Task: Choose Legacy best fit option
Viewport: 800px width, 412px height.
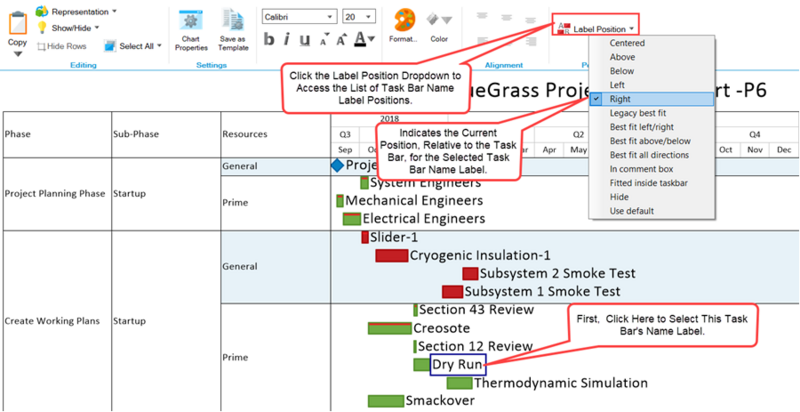Action: (x=652, y=113)
